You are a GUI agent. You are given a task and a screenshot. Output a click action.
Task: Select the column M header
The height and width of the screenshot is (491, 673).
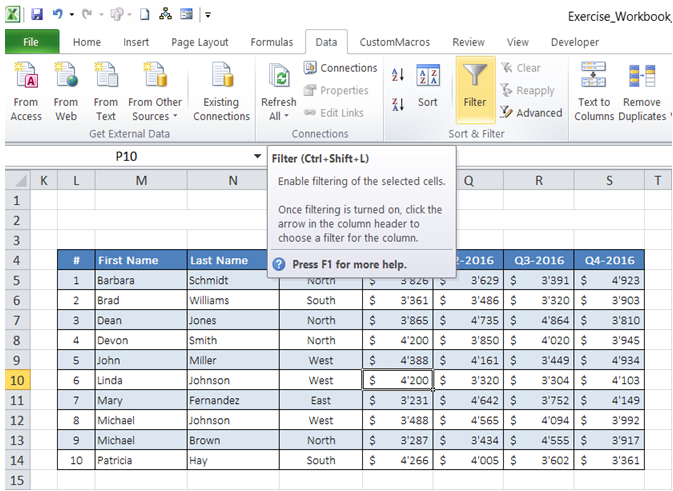141,180
